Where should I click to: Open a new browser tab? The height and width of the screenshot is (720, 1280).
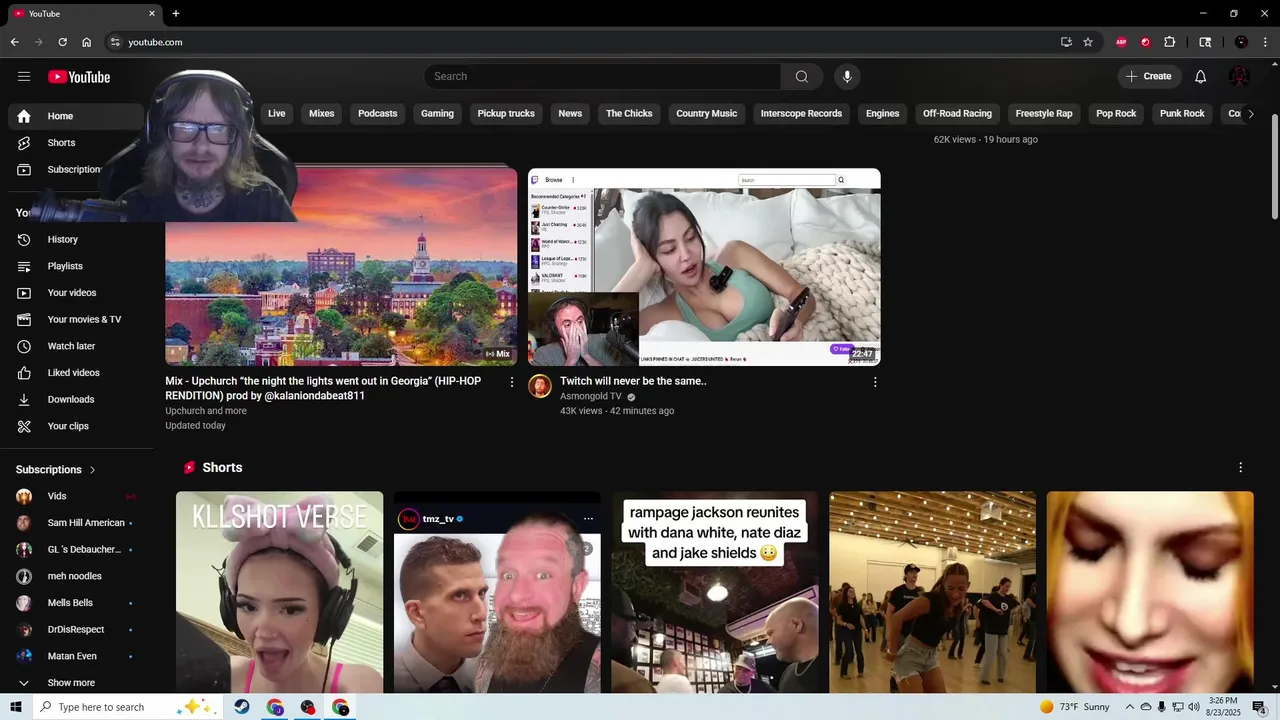(x=176, y=14)
